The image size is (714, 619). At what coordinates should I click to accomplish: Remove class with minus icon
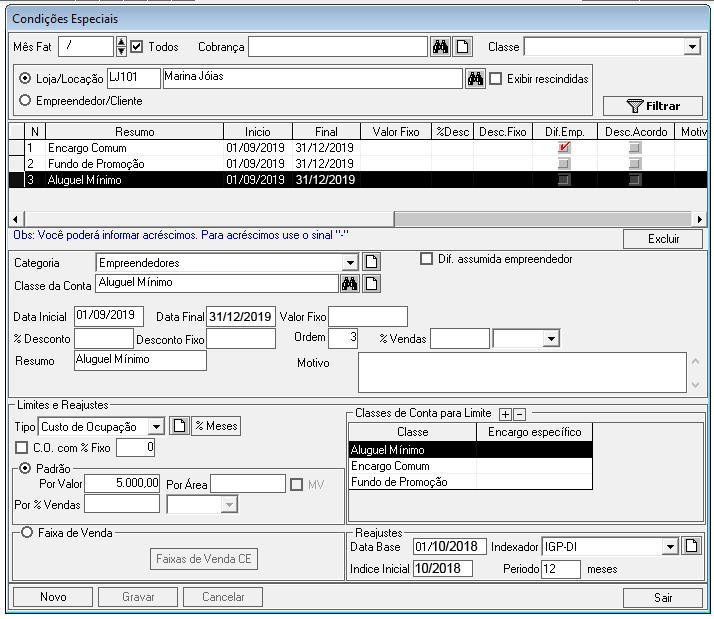pos(519,414)
